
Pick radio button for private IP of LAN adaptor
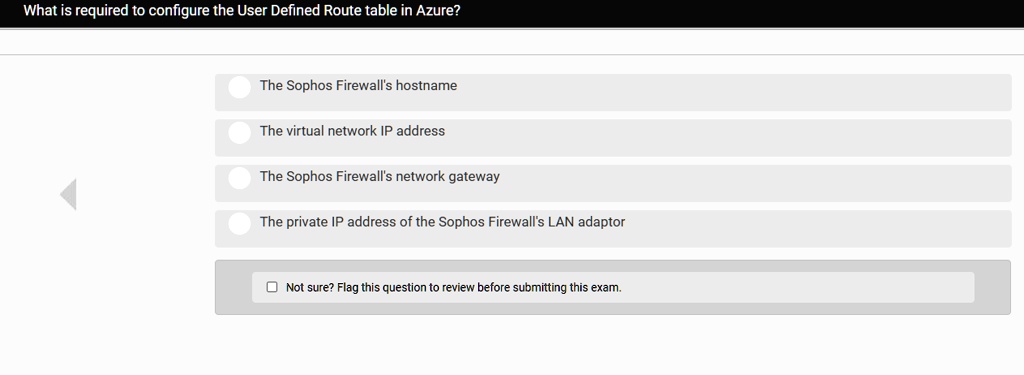240,223
